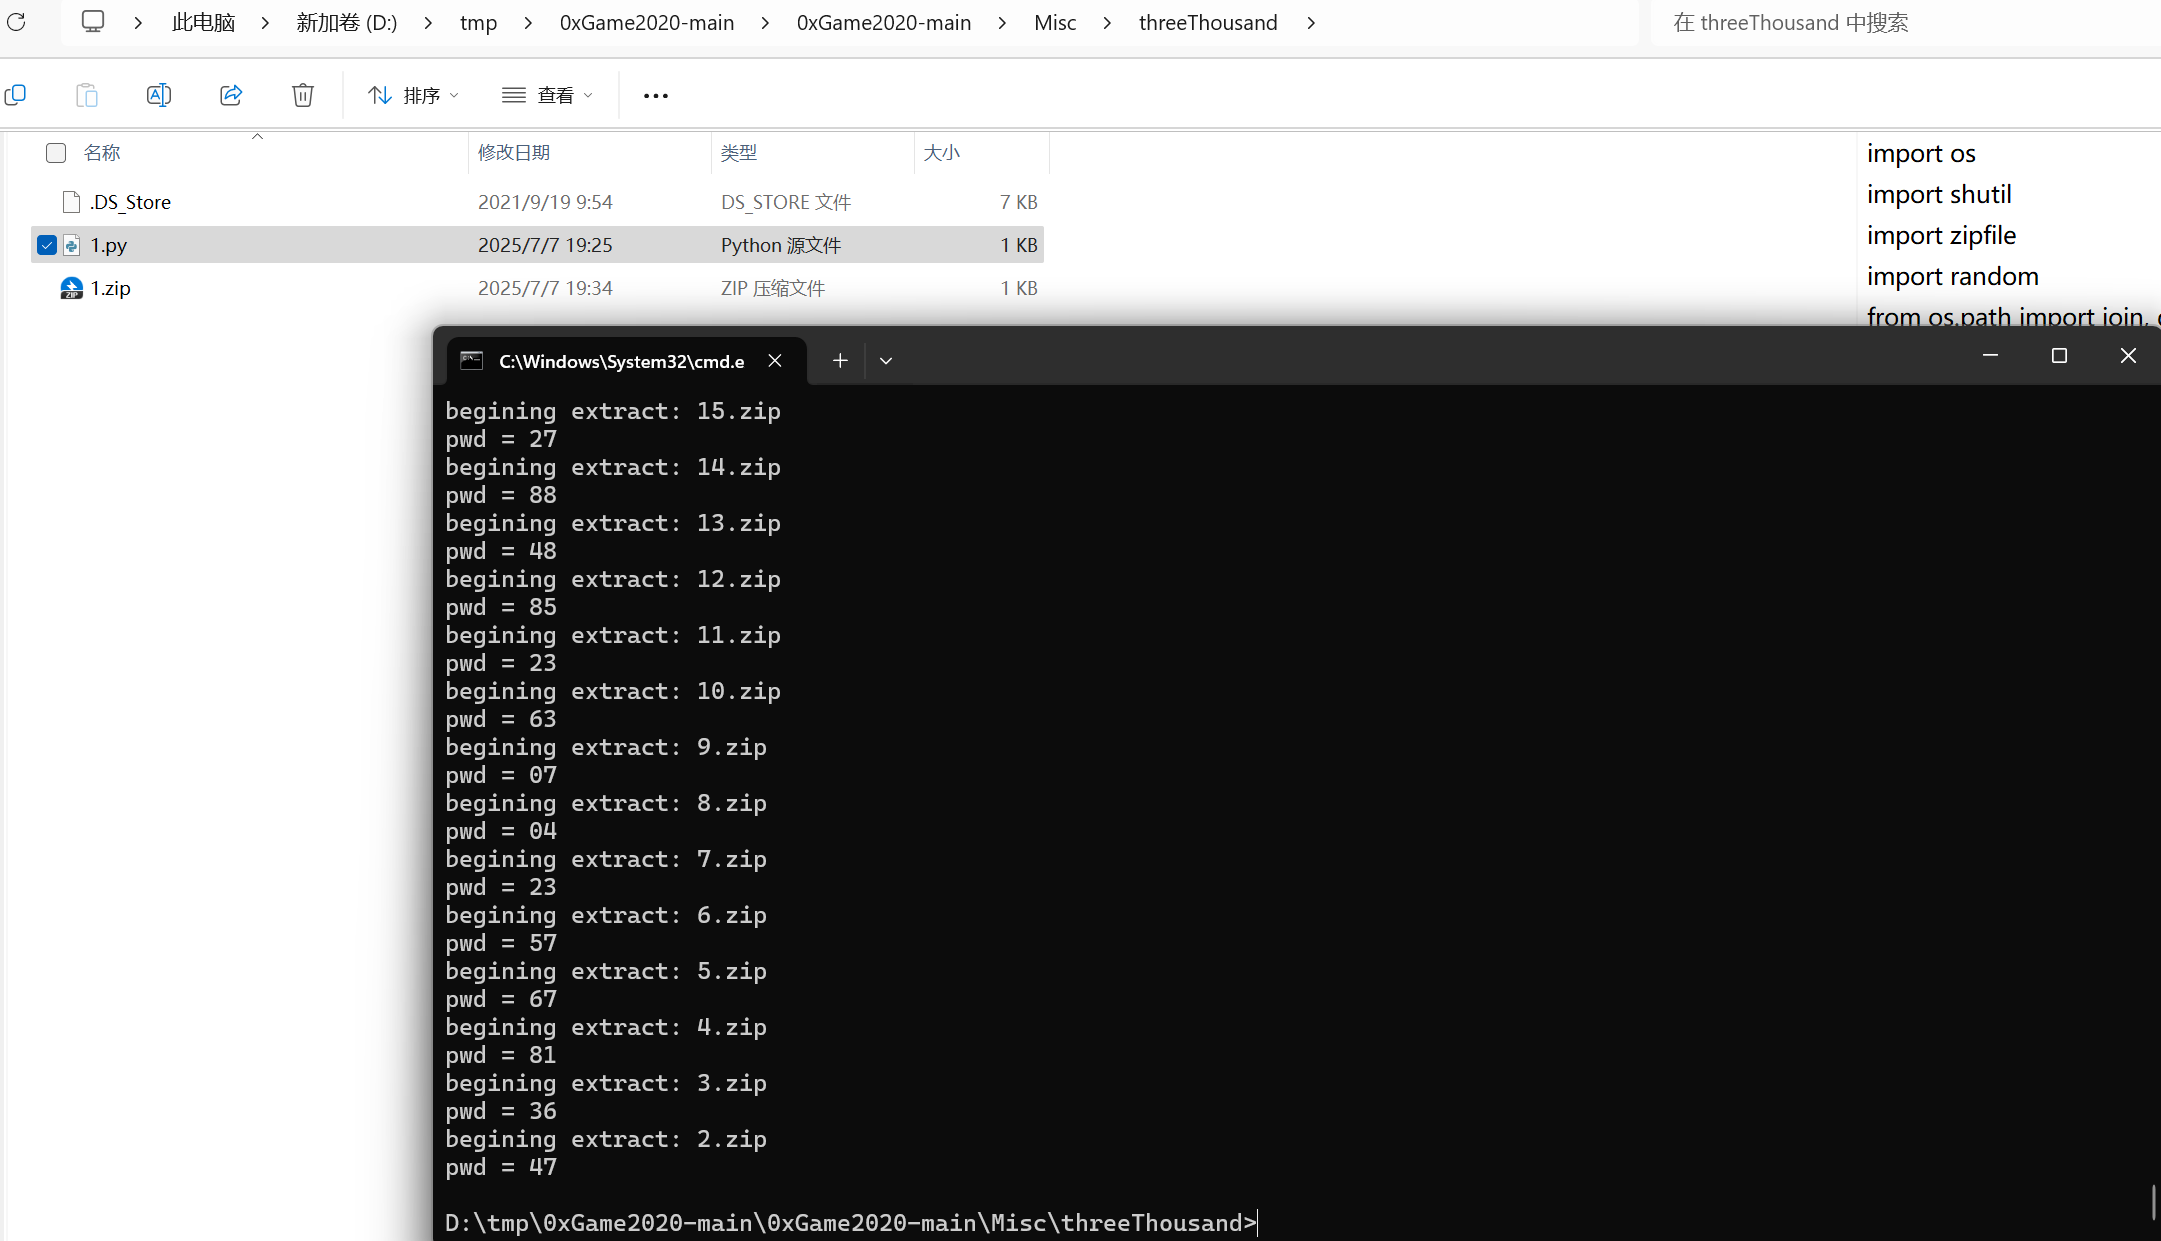
Task: Expand chevron after tmp breadcrumb
Action: pyautogui.click(x=528, y=22)
